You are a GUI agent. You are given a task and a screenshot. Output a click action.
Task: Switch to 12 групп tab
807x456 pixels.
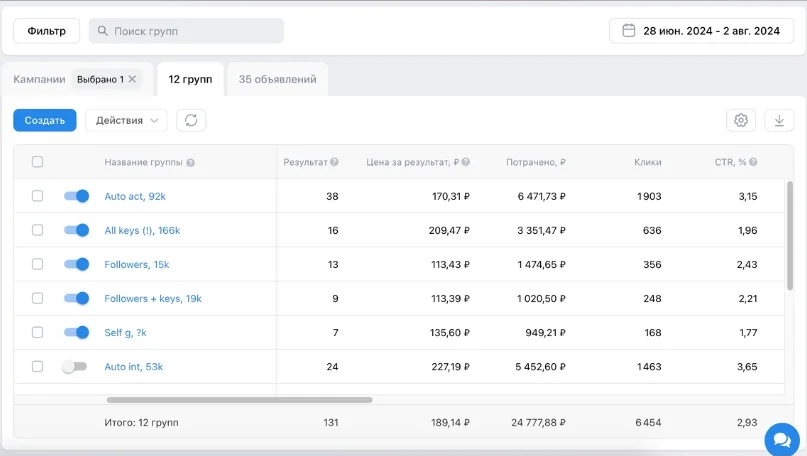190,79
